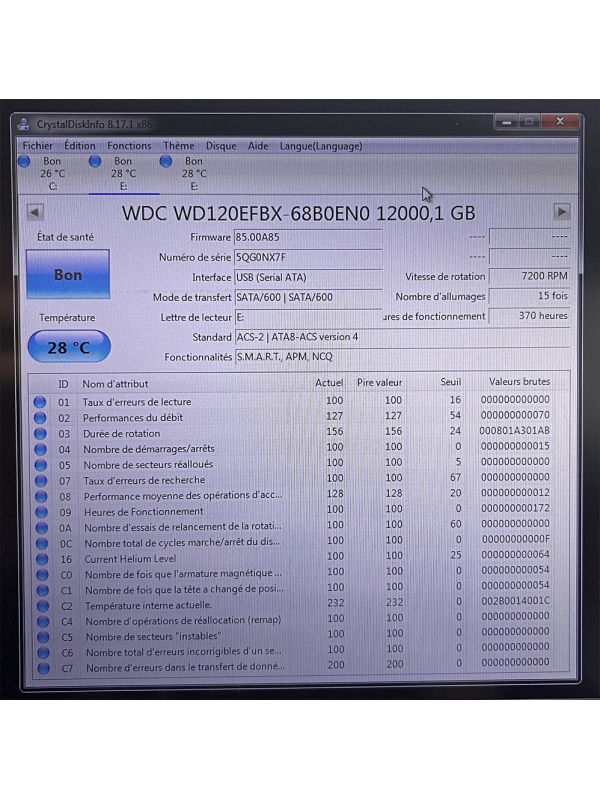The width and height of the screenshot is (600, 800).
Task: Click the blue status icon of attribute C4
Action: pos(43,621)
